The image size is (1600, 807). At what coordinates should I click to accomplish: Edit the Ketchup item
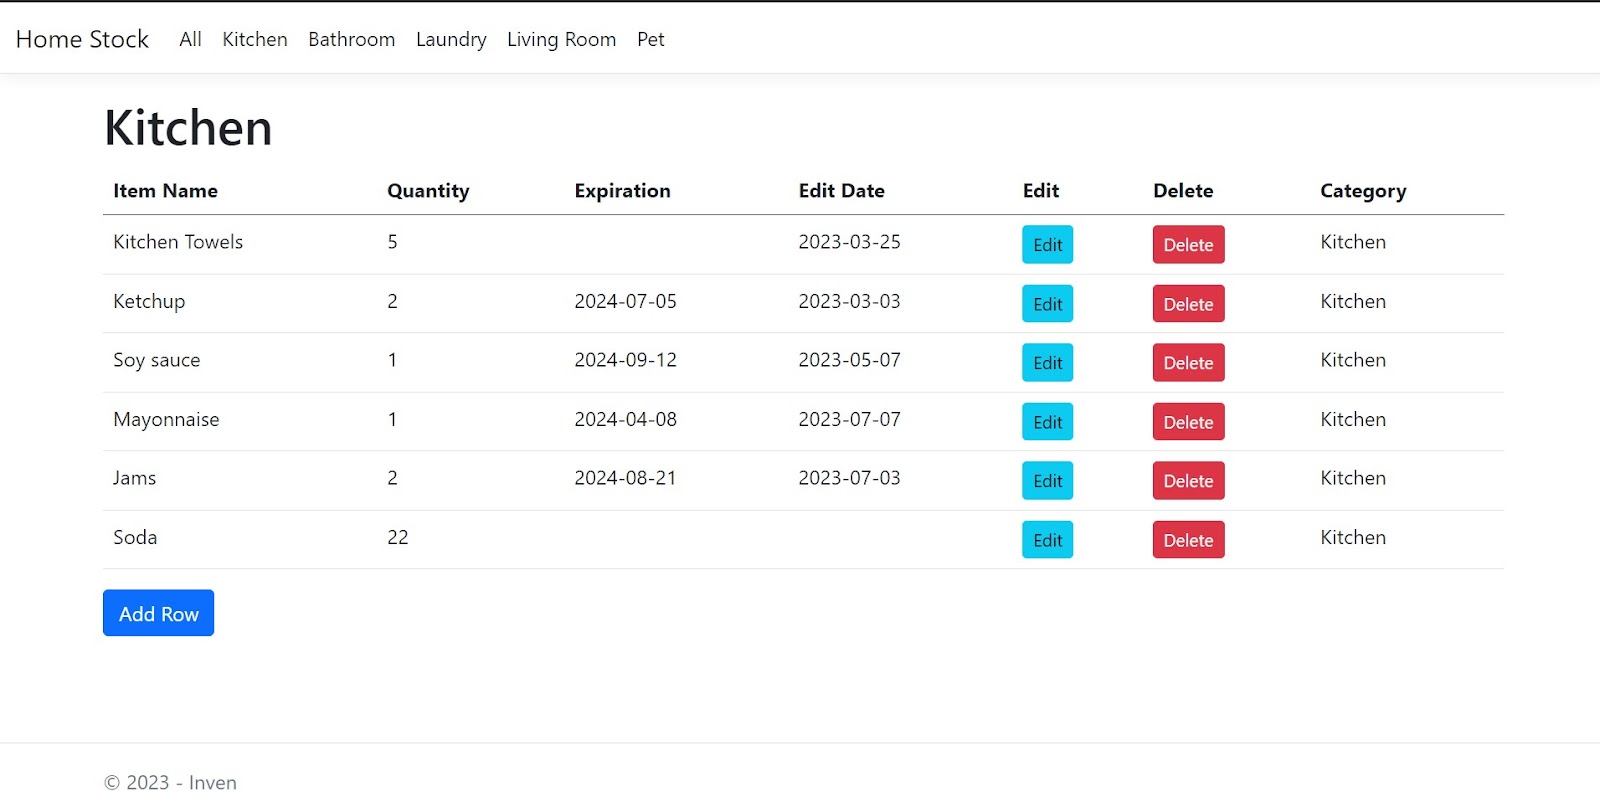1047,304
